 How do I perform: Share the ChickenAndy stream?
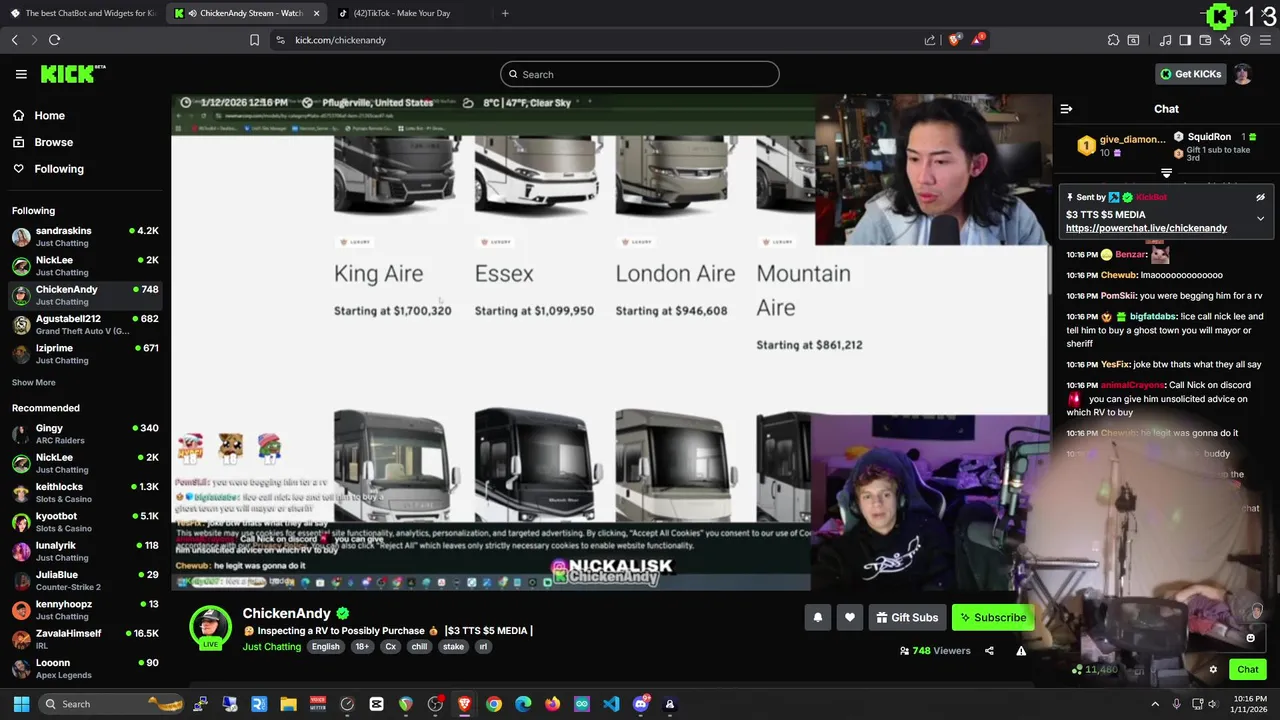989,651
